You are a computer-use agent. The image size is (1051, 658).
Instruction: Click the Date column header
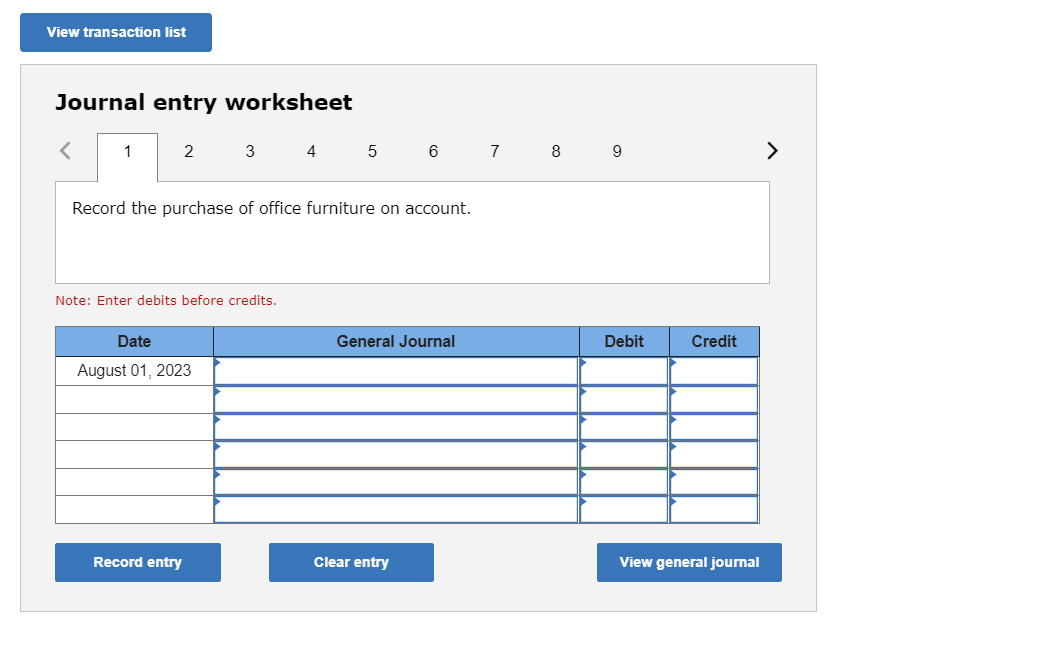pyautogui.click(x=134, y=342)
